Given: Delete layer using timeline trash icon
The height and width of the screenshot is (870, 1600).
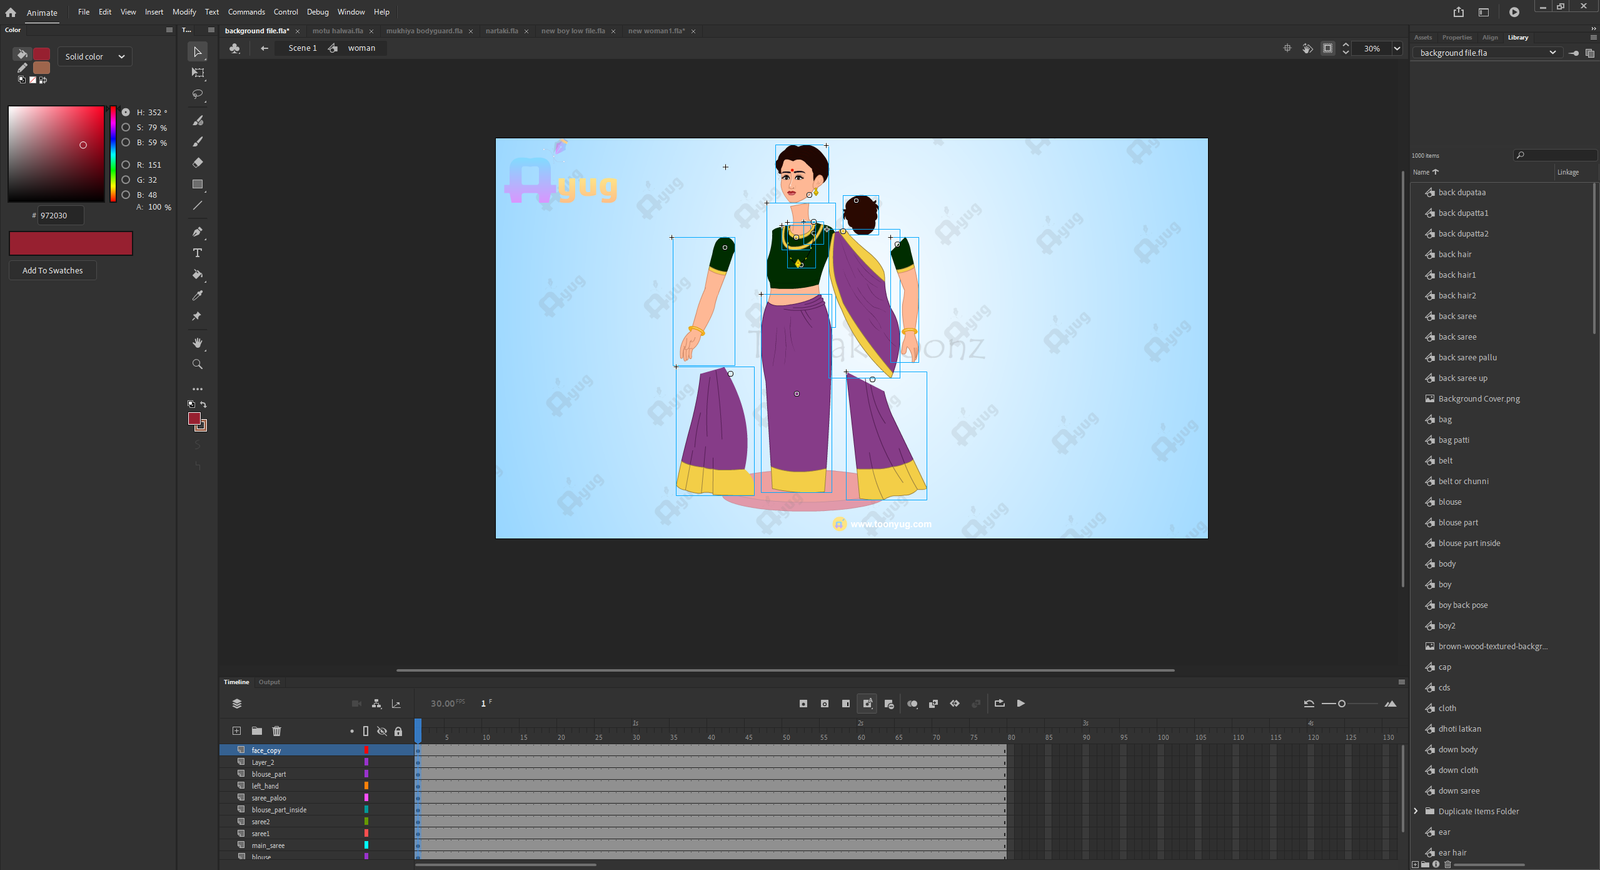Looking at the screenshot, I should 277,731.
